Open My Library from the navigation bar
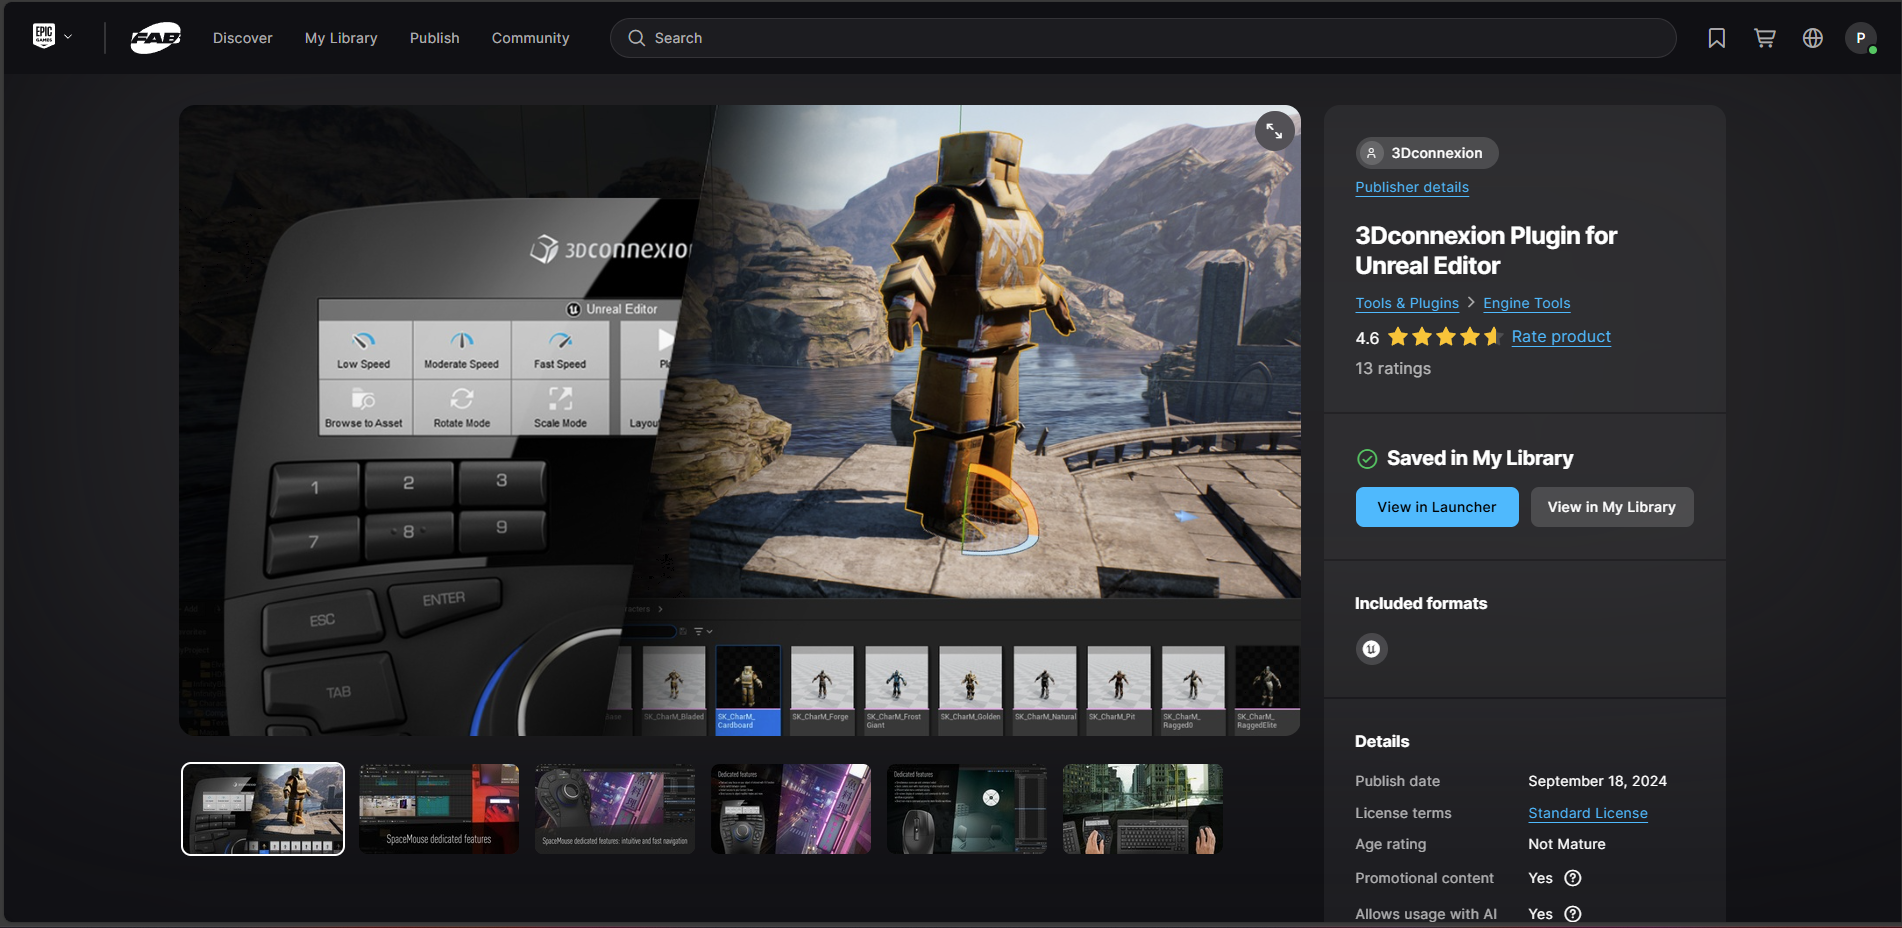The height and width of the screenshot is (928, 1902). coord(340,37)
